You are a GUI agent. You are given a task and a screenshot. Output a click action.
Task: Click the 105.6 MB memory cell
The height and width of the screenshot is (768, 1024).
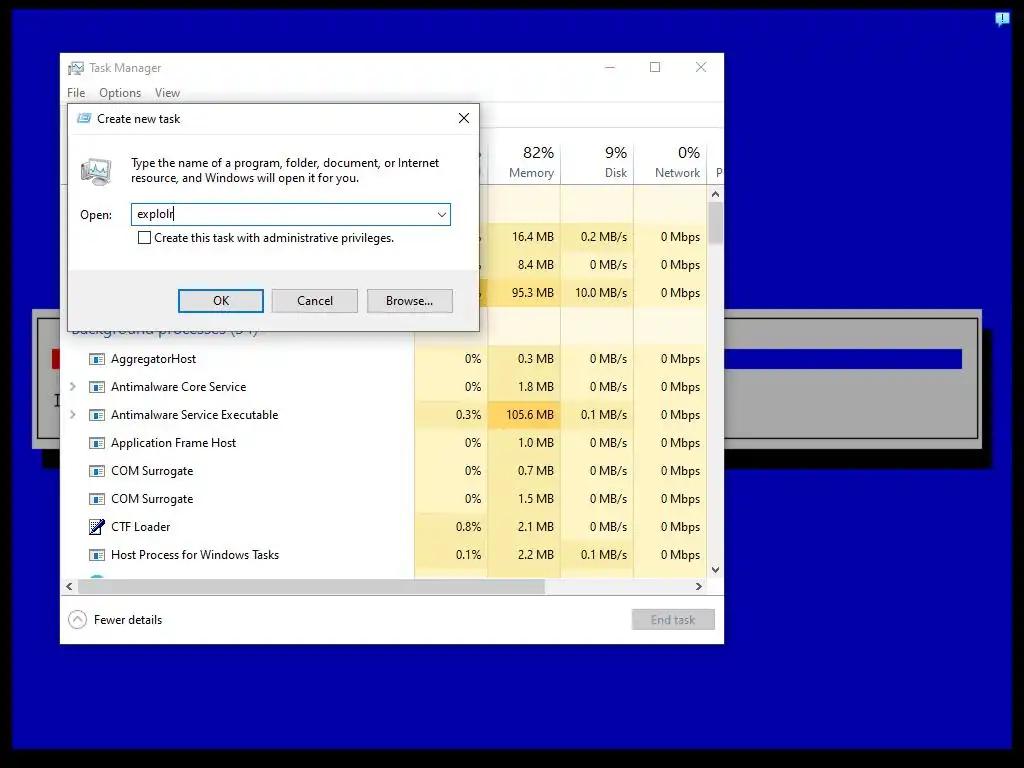(524, 415)
